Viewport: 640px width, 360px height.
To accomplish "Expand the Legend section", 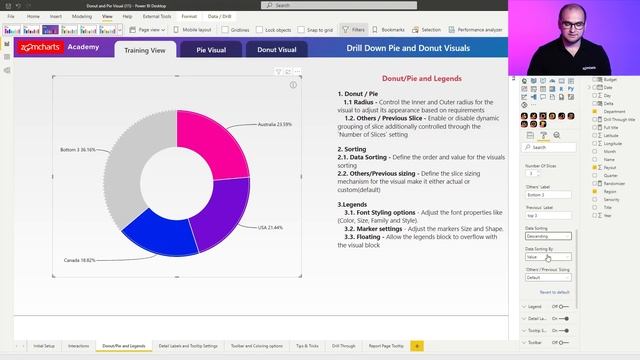I will point(524,307).
